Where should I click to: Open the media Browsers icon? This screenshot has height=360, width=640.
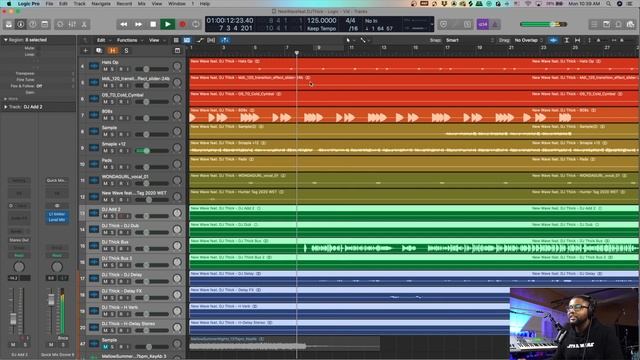[630, 24]
